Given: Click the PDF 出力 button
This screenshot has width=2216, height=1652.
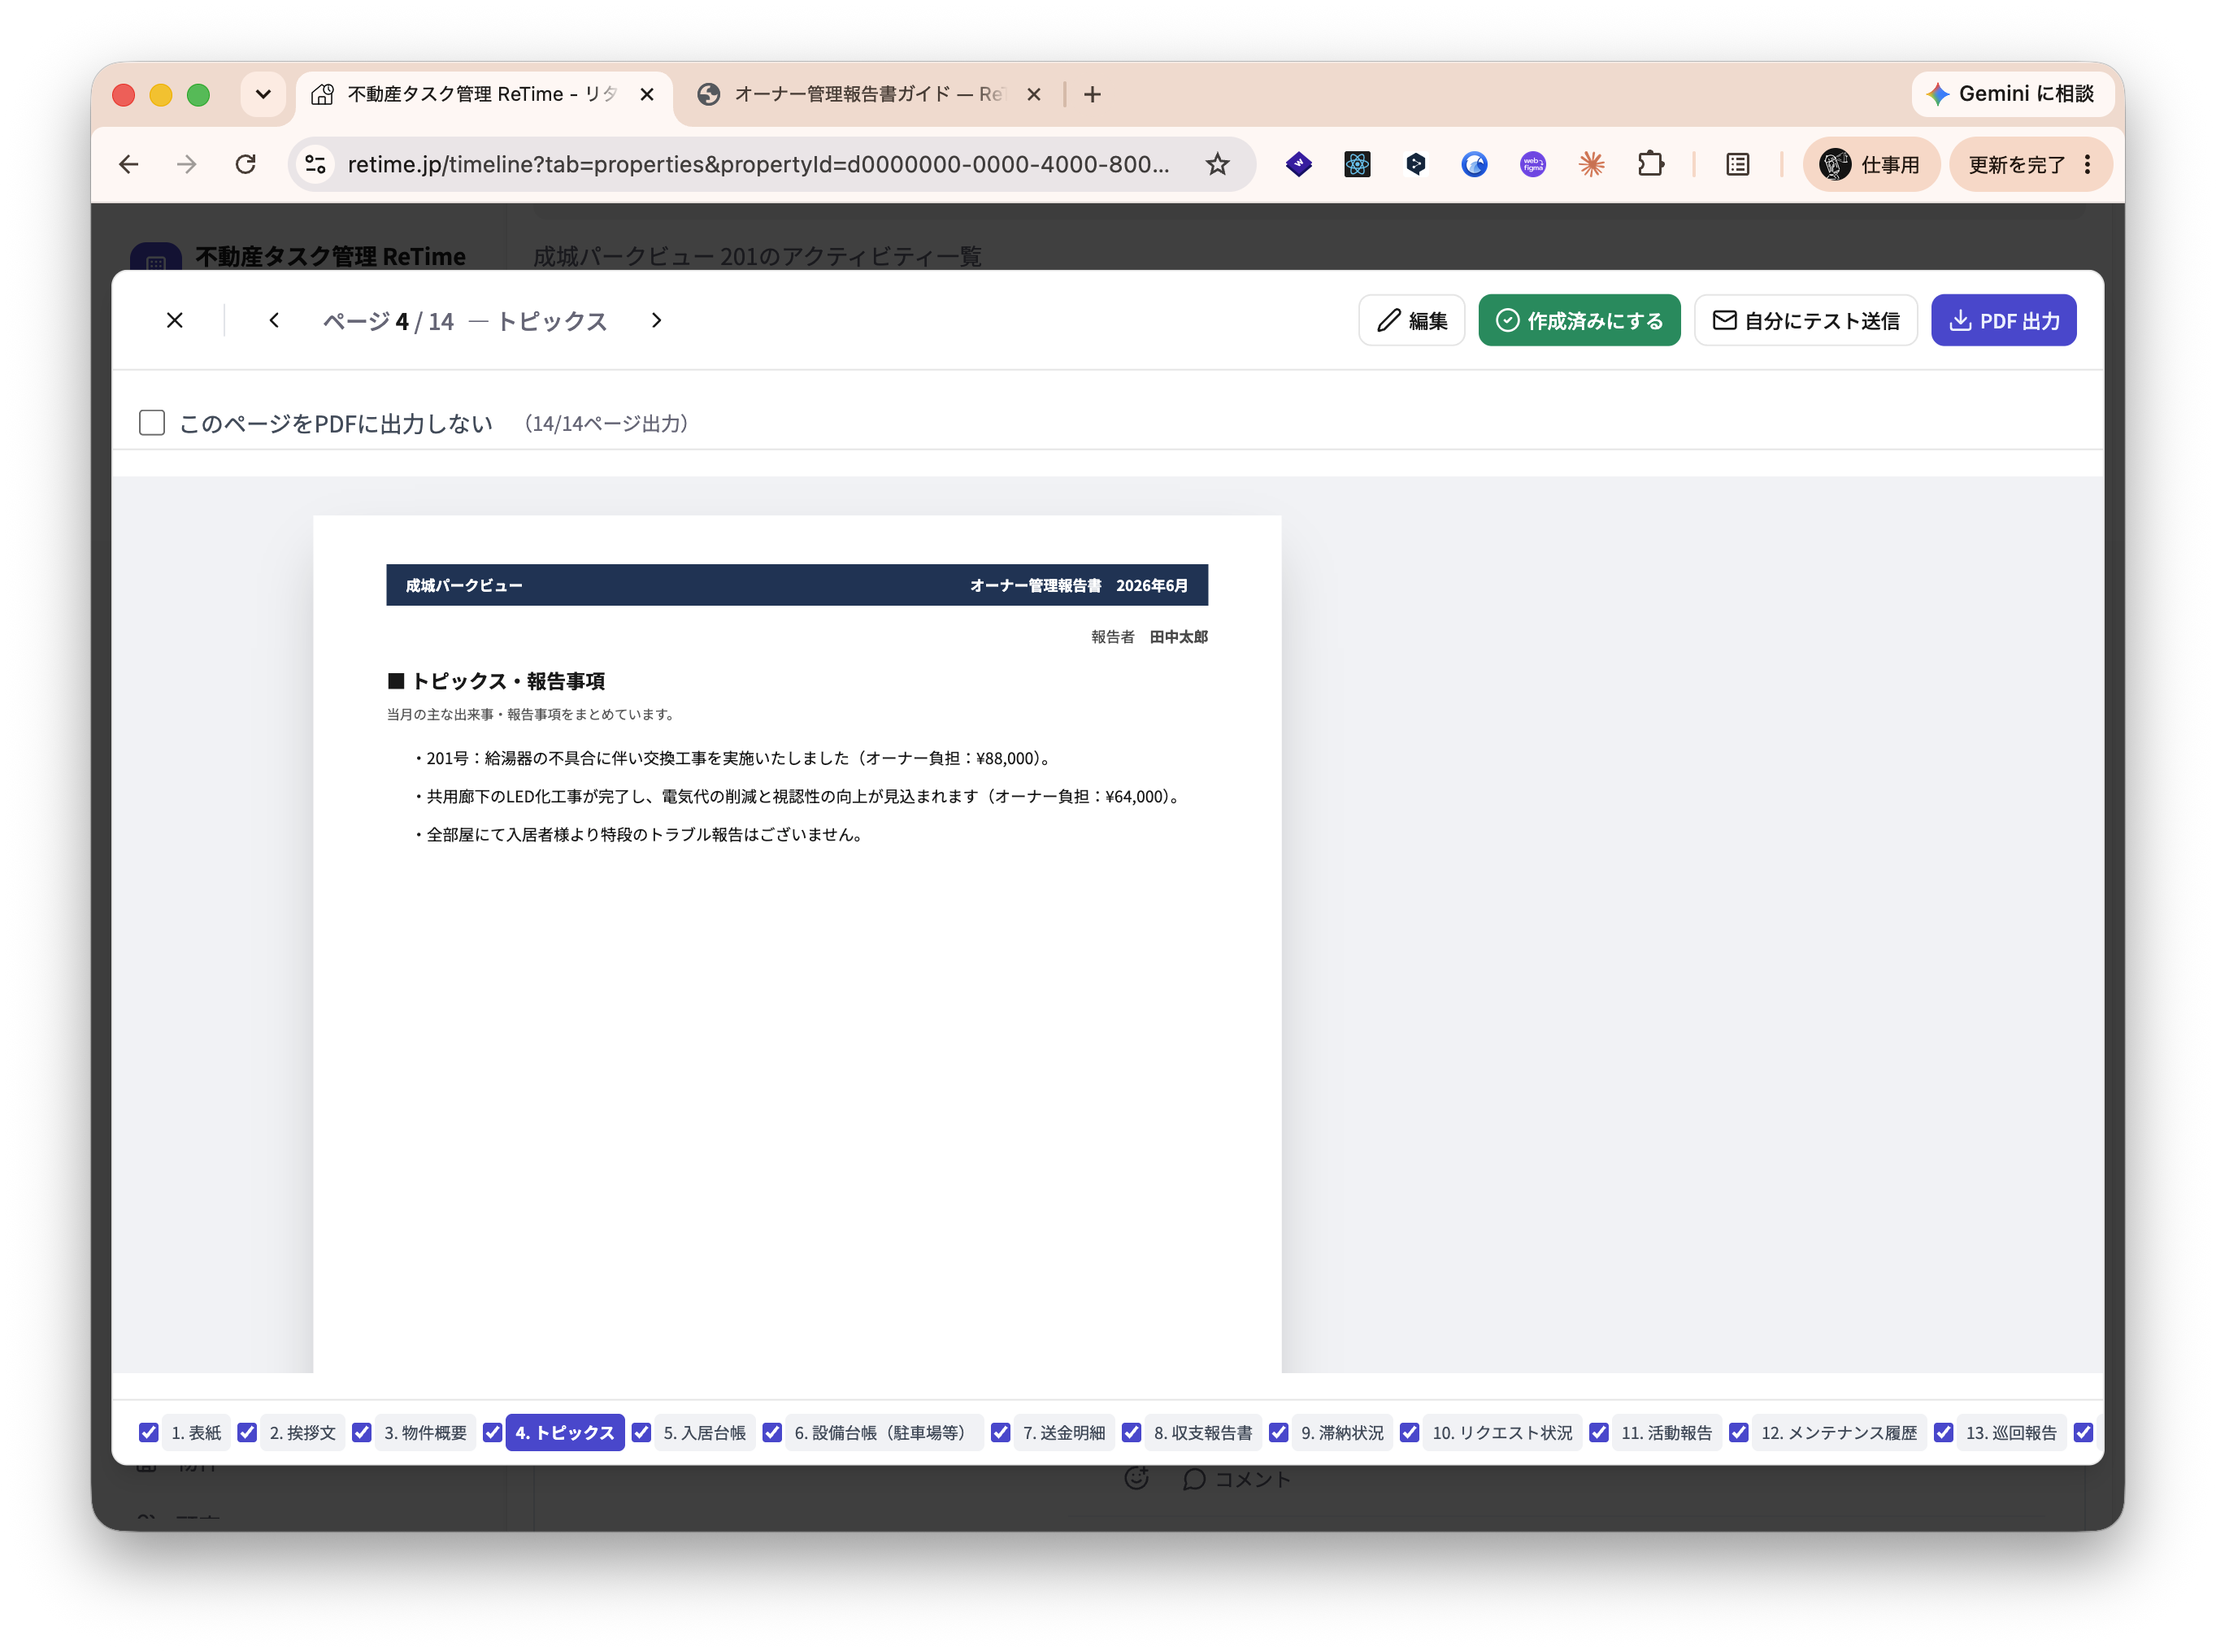Looking at the screenshot, I should pos(2003,320).
